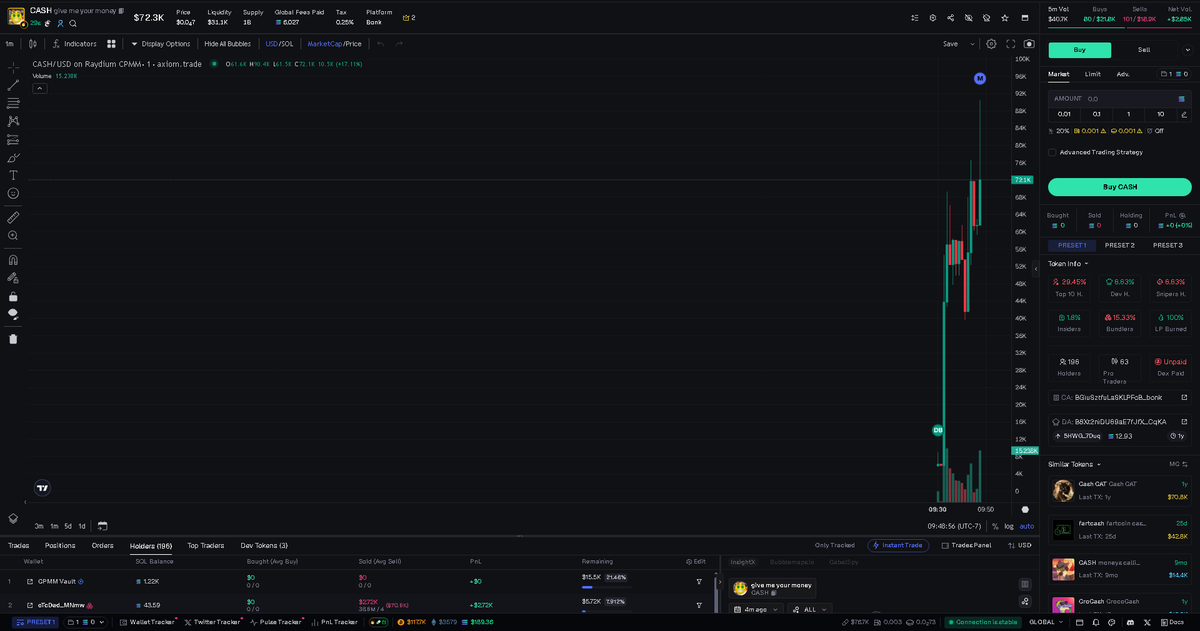
Task: Click the share icon in header
Action: pos(950,18)
